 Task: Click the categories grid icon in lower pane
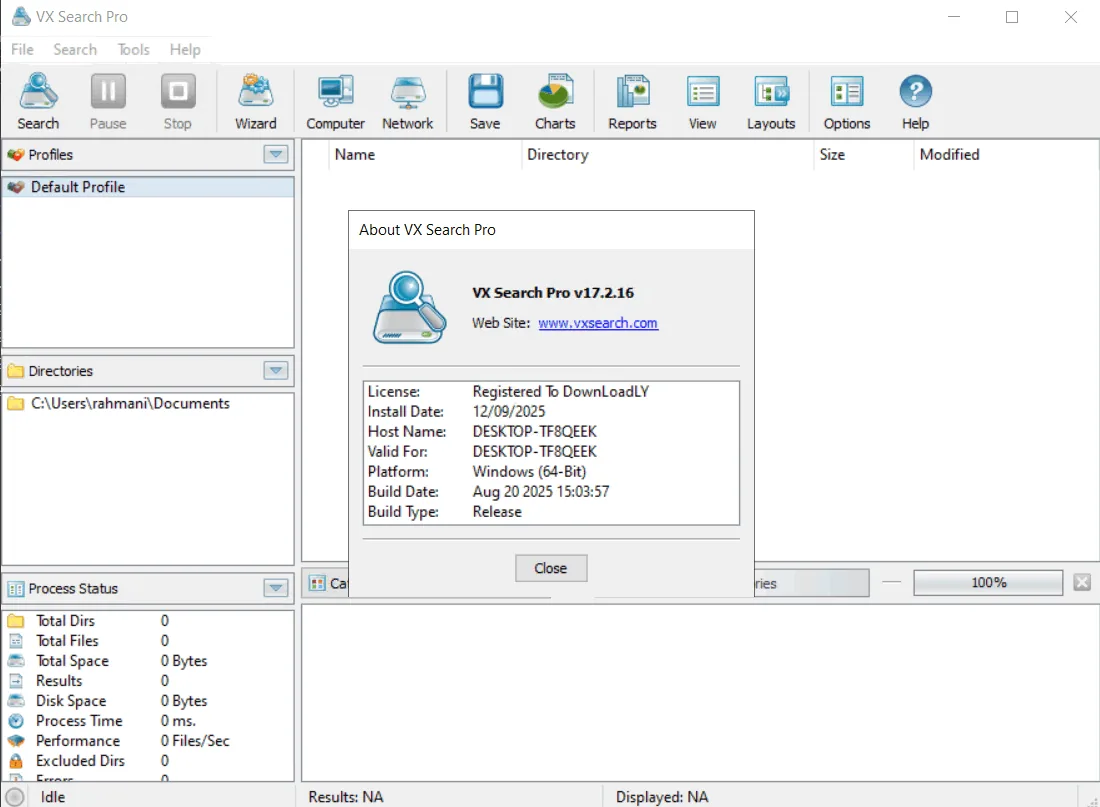[318, 583]
